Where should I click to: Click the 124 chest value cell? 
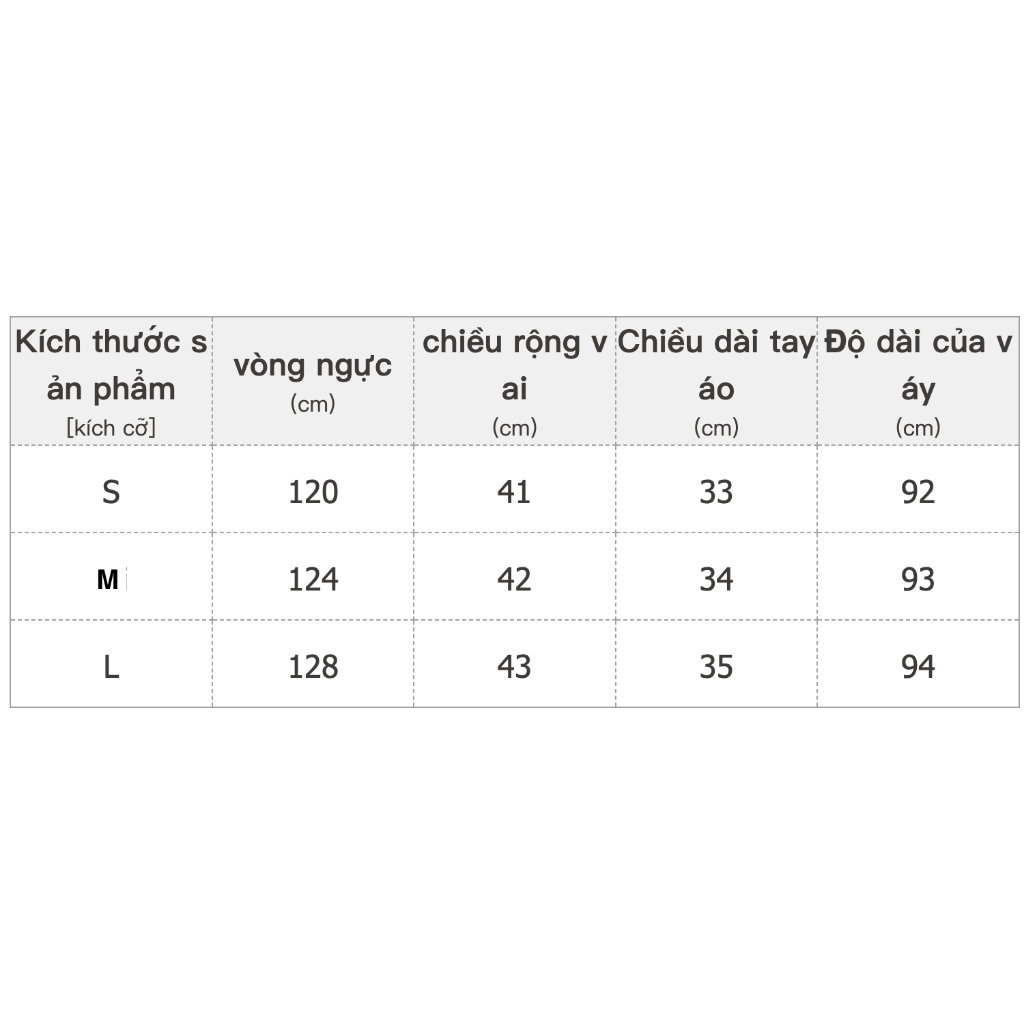coord(313,577)
